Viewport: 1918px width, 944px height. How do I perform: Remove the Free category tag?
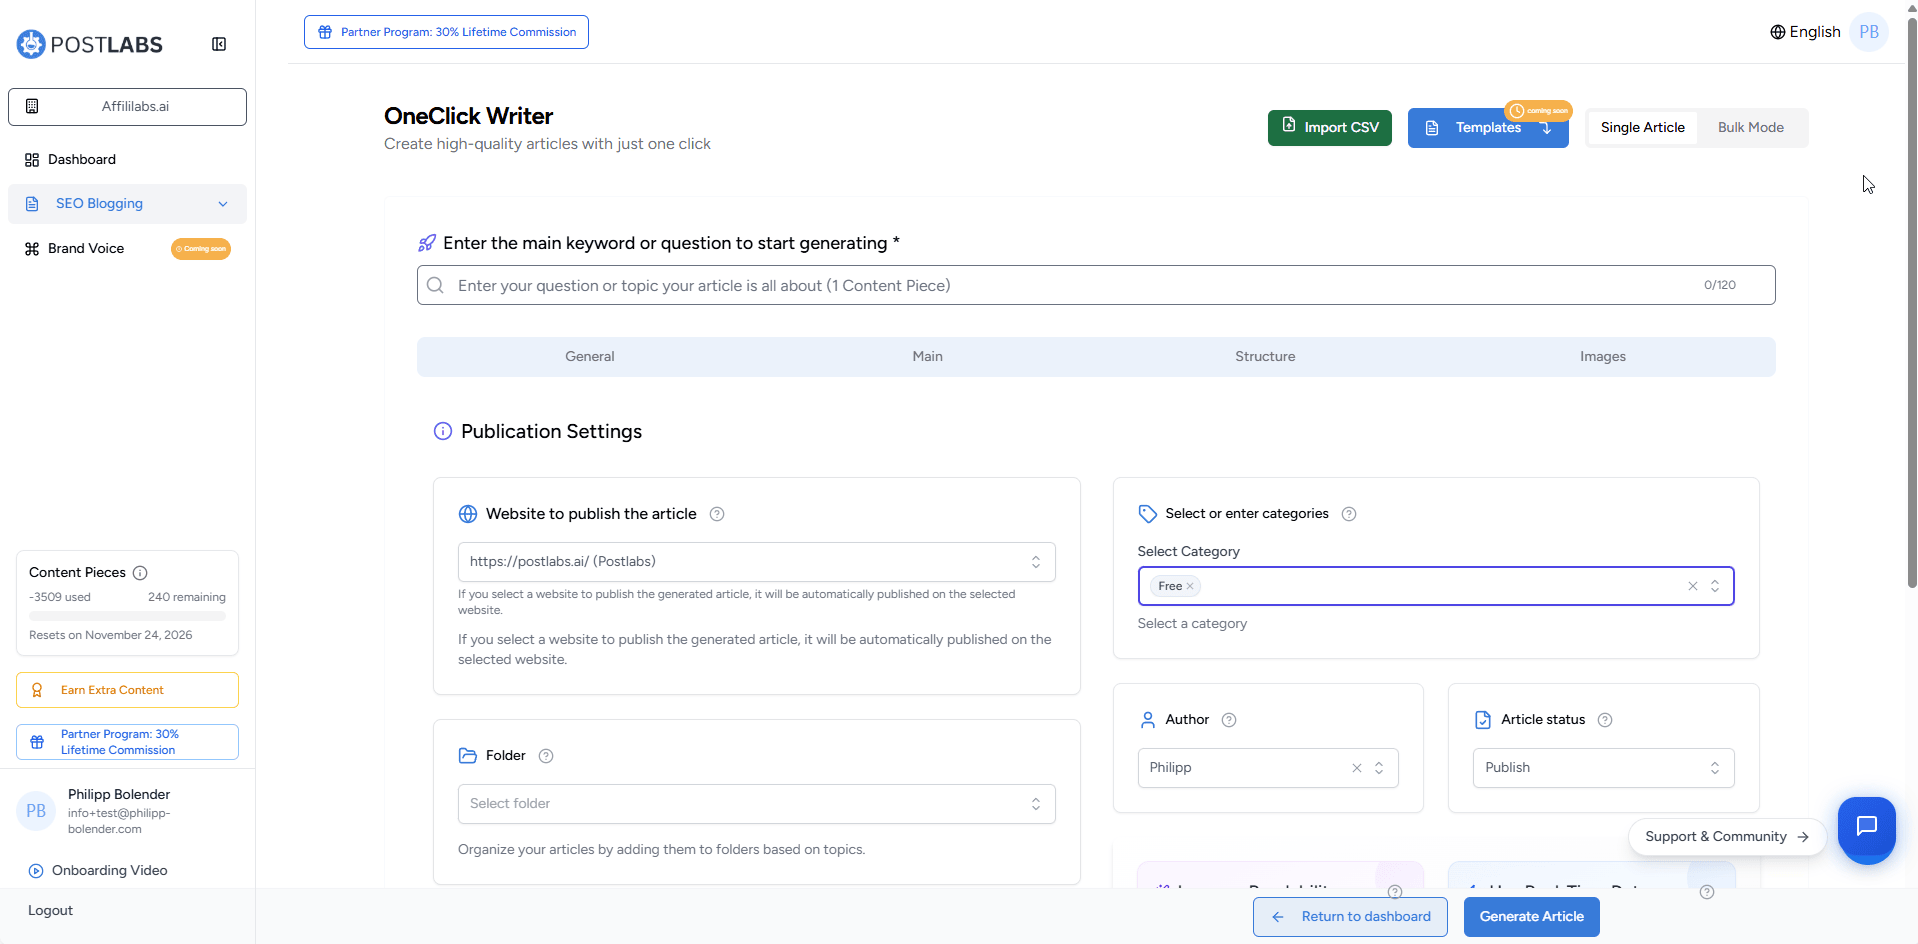pyautogui.click(x=1190, y=587)
